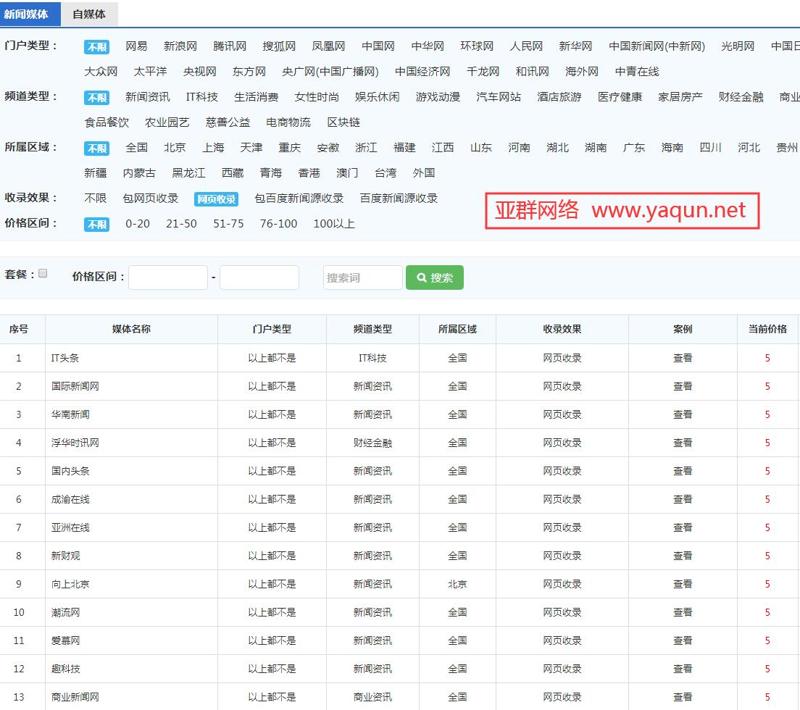Viewport: 800px width, 710px height.
Task: Open 查看 case for 国际新闻网
Action: (x=682, y=386)
